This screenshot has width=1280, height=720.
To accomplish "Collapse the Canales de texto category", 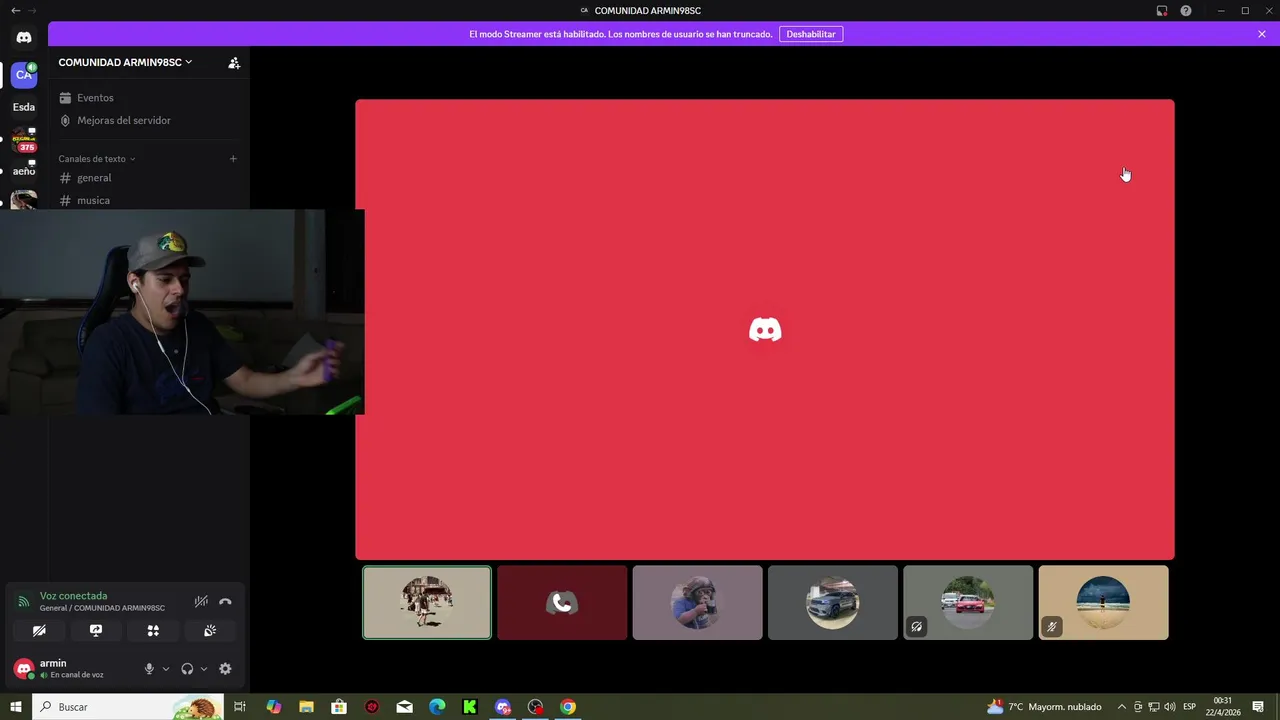I will pyautogui.click(x=97, y=159).
